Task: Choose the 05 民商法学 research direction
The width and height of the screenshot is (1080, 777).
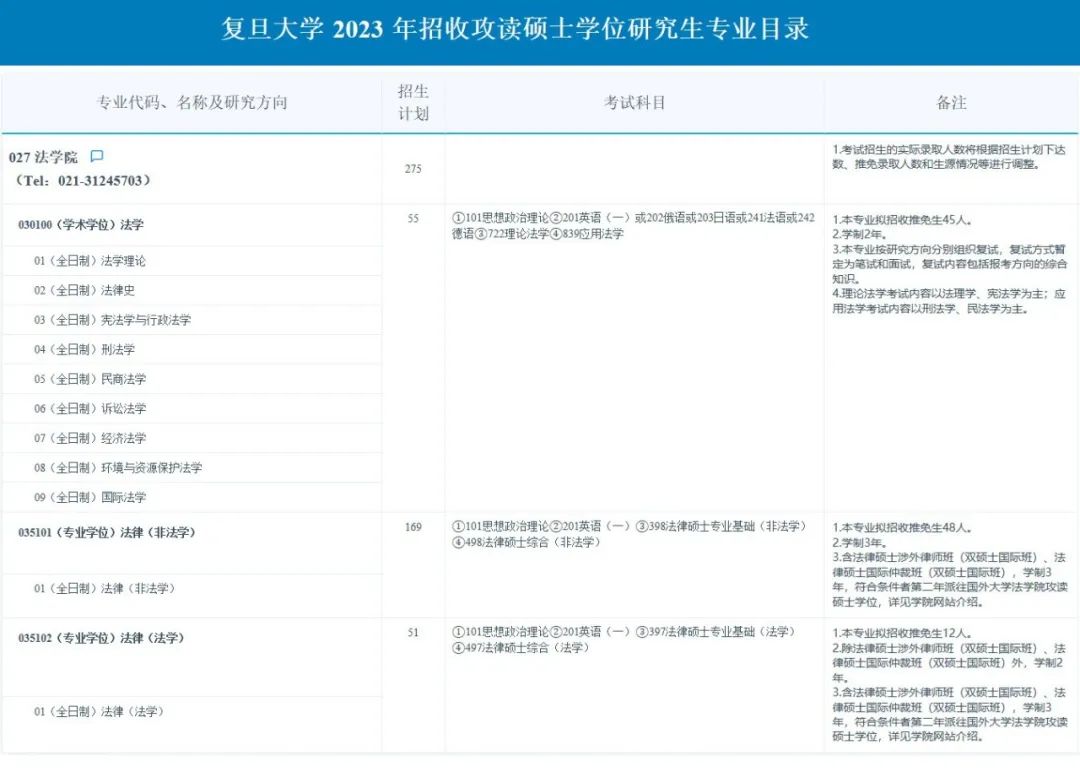Action: pos(90,379)
